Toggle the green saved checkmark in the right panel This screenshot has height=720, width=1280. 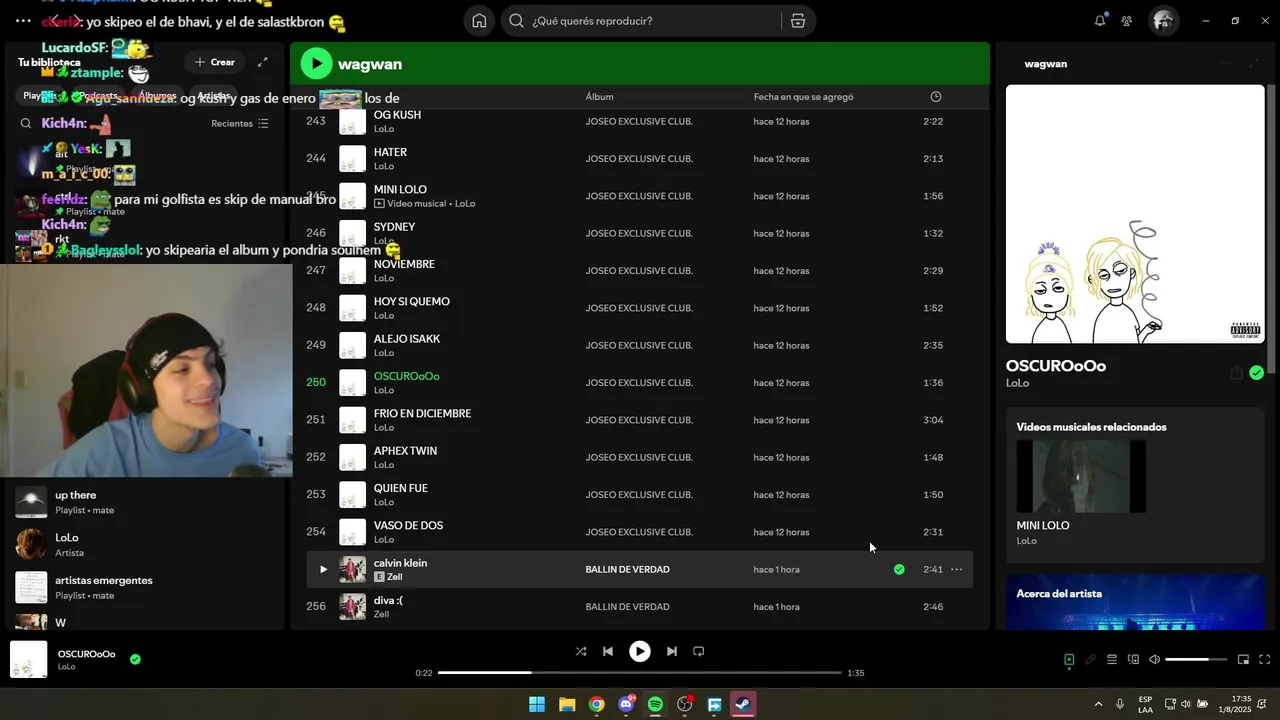pos(1257,373)
